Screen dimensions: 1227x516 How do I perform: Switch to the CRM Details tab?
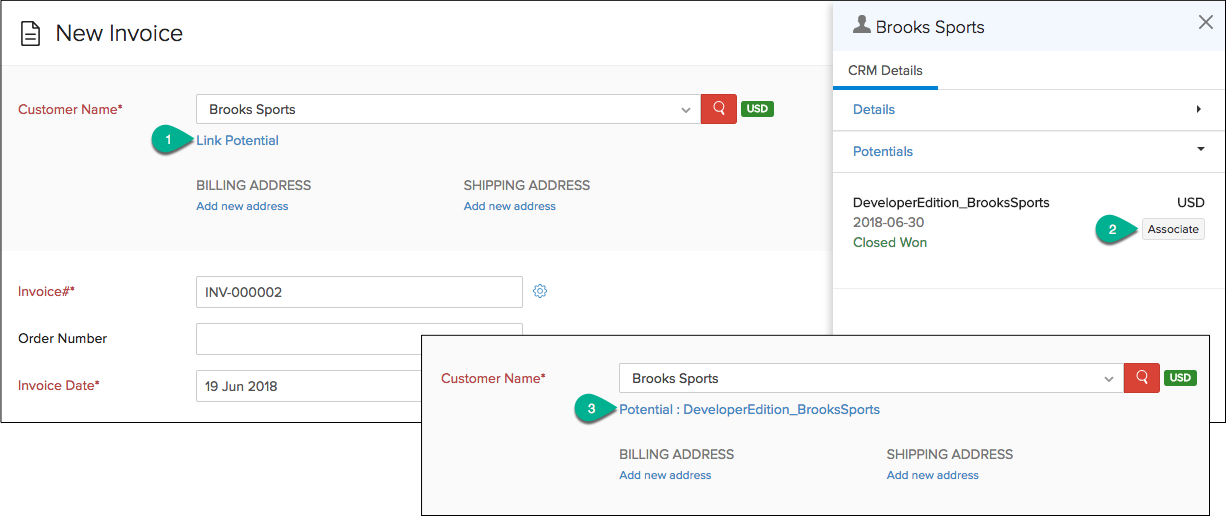(x=885, y=71)
